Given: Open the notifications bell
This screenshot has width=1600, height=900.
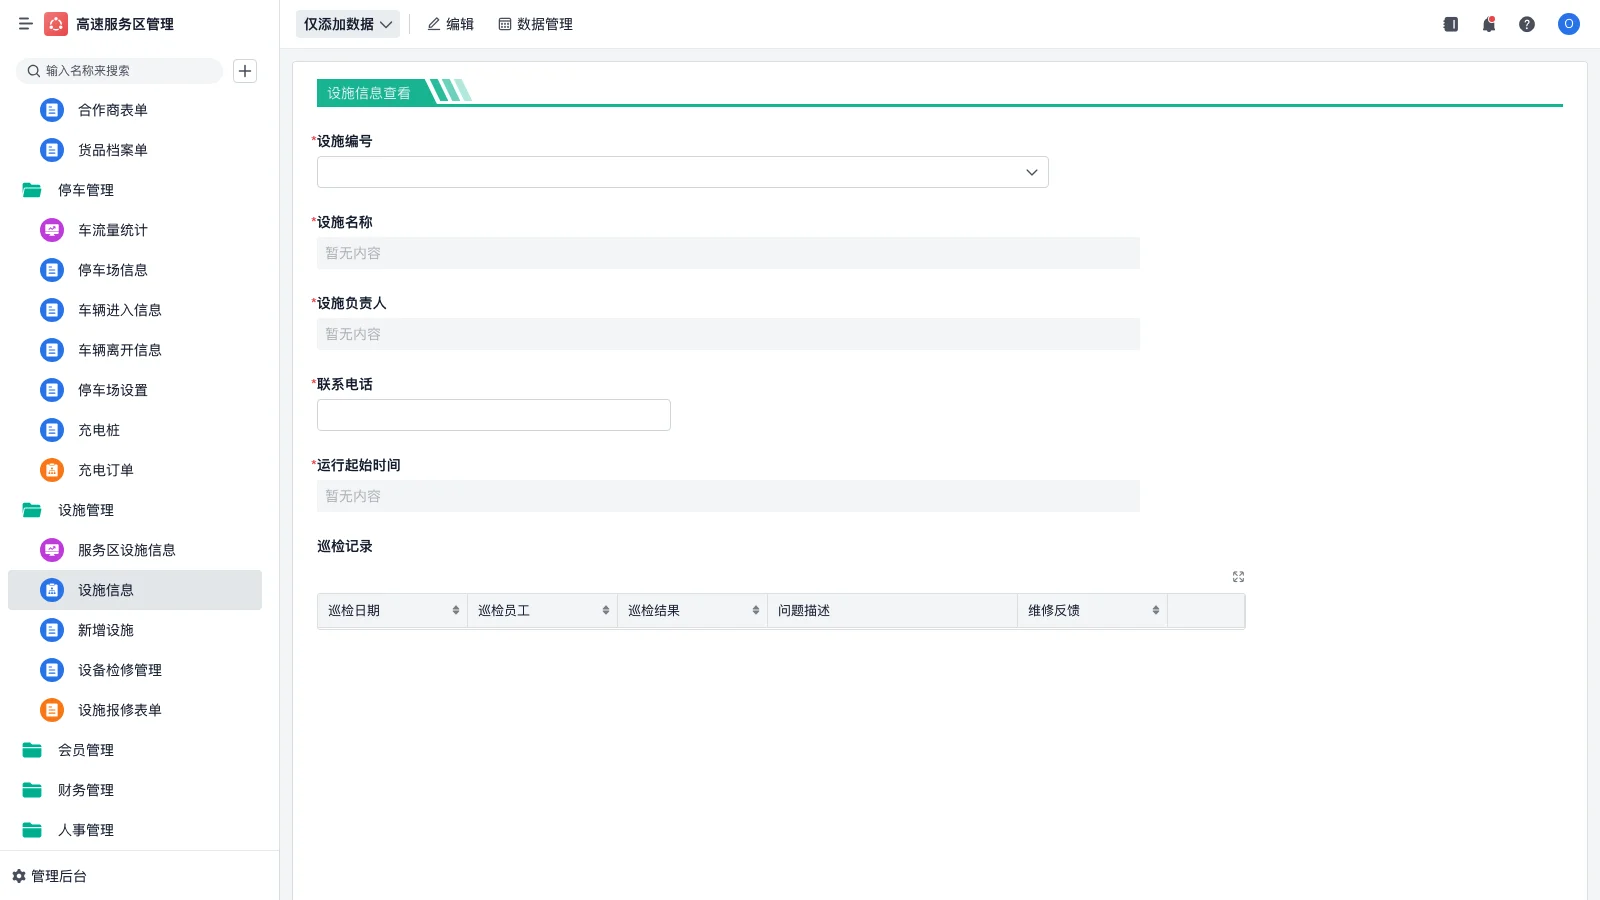Looking at the screenshot, I should point(1489,24).
